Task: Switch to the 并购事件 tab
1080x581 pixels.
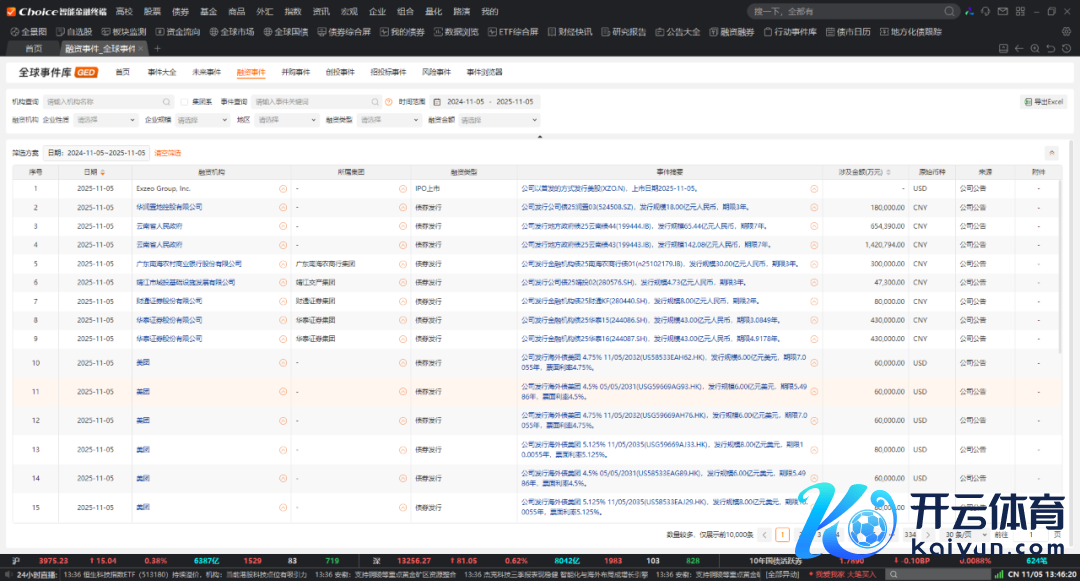Action: point(295,72)
